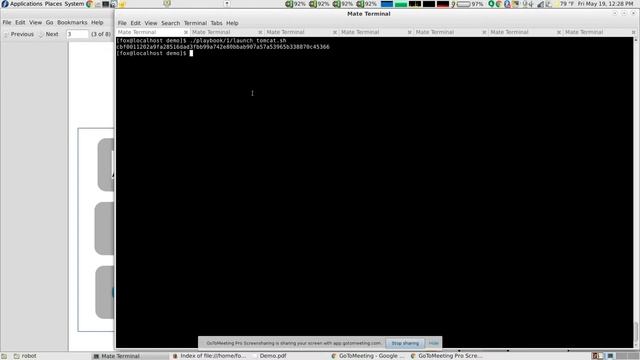This screenshot has height=360, width=640.
Task: Open View menu in document viewer window
Action: tap(36, 22)
